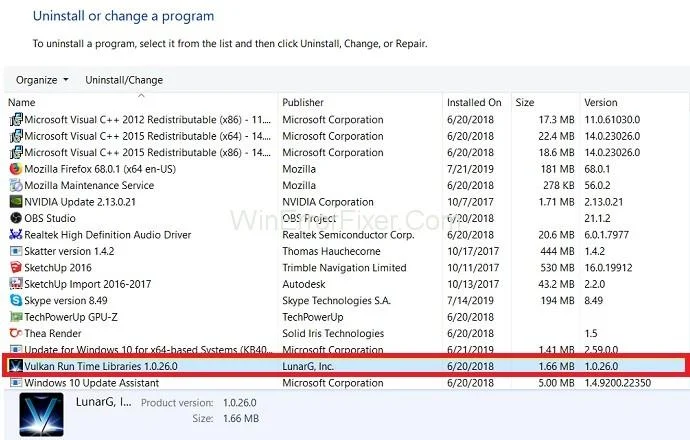The width and height of the screenshot is (690, 440).
Task: Open the Organize dropdown menu
Action: tap(42, 80)
